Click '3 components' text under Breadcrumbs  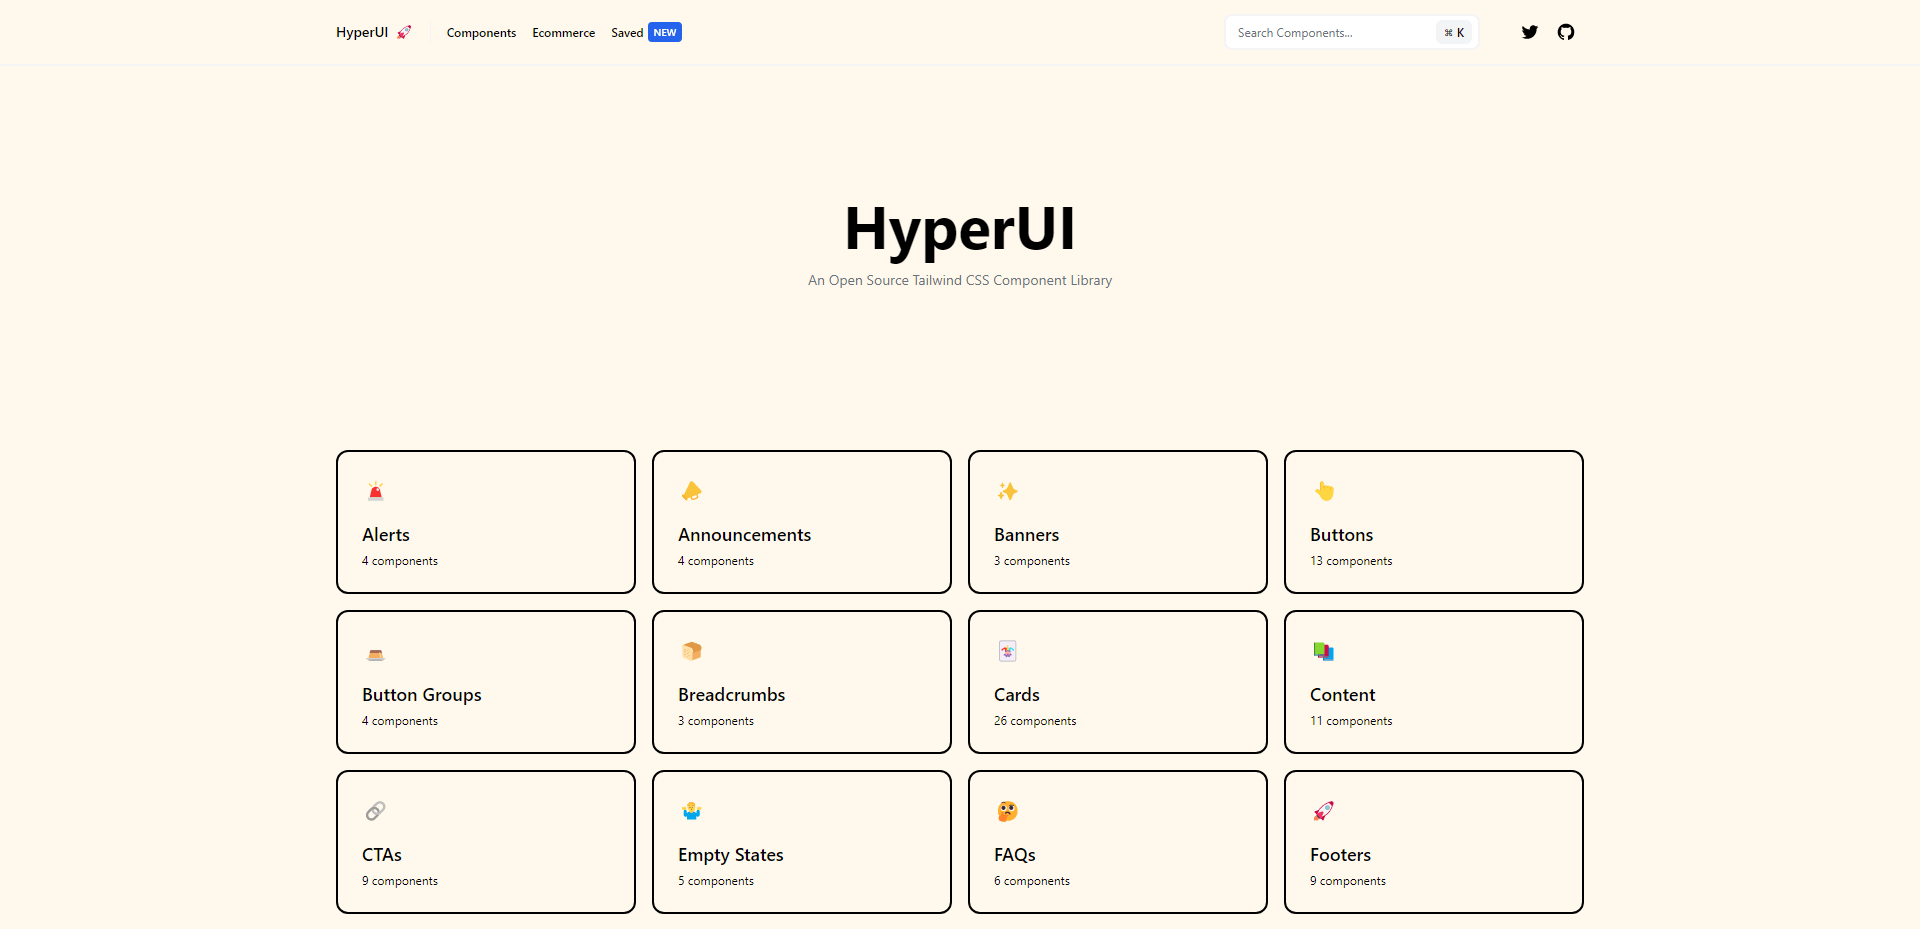point(715,721)
